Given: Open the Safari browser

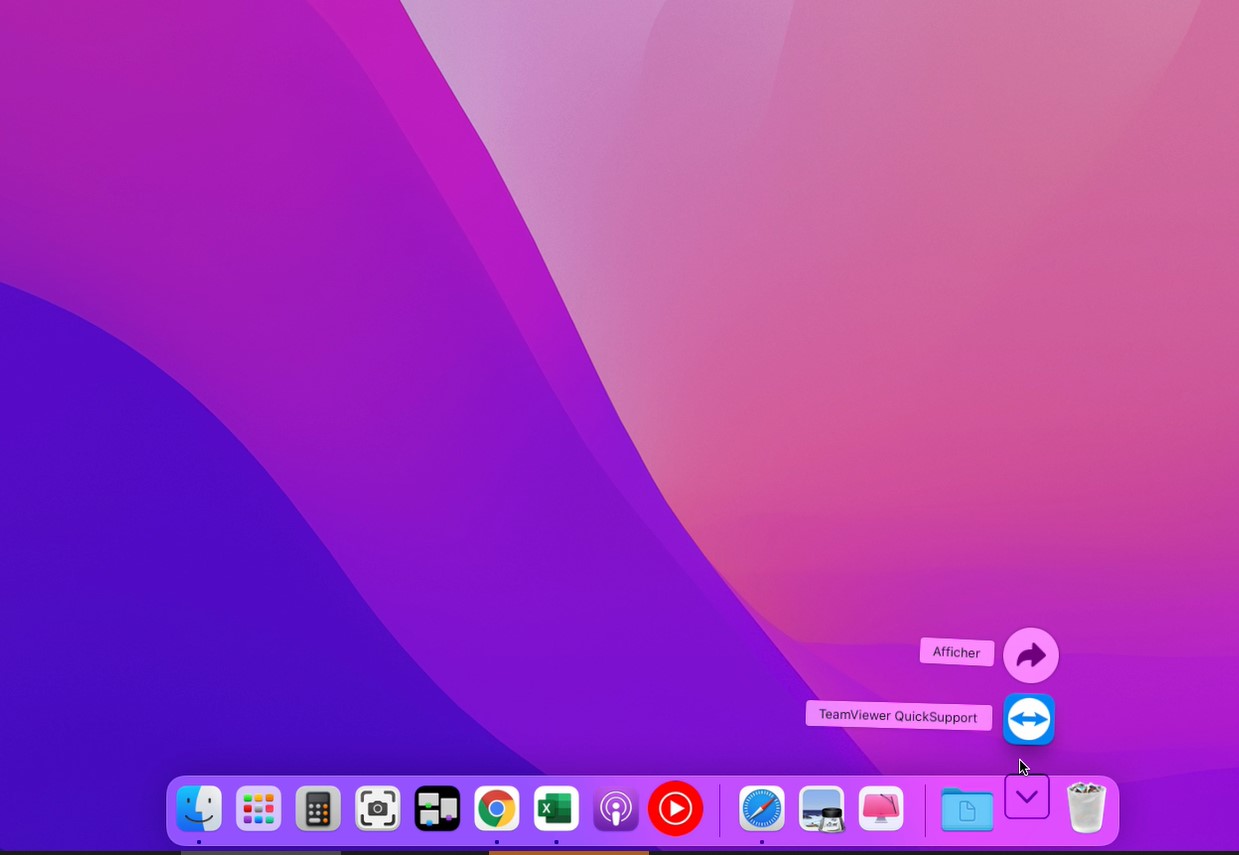Looking at the screenshot, I should 762,809.
